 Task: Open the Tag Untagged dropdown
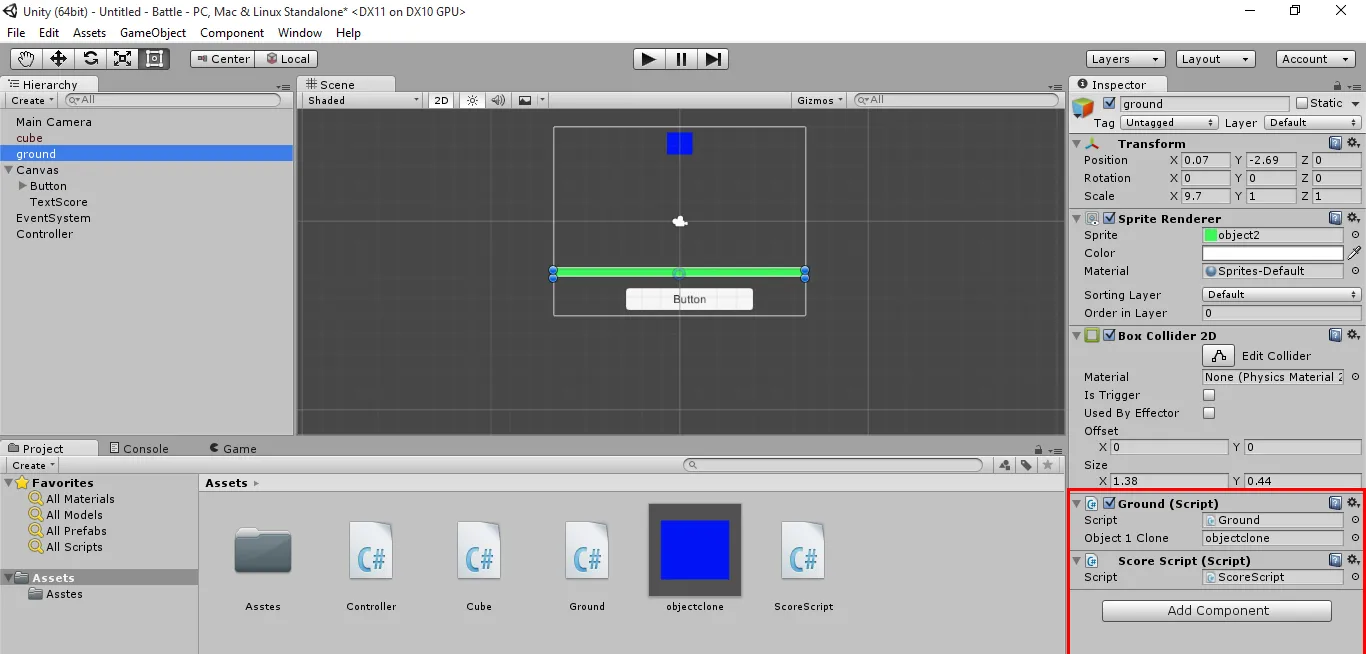(x=1168, y=123)
